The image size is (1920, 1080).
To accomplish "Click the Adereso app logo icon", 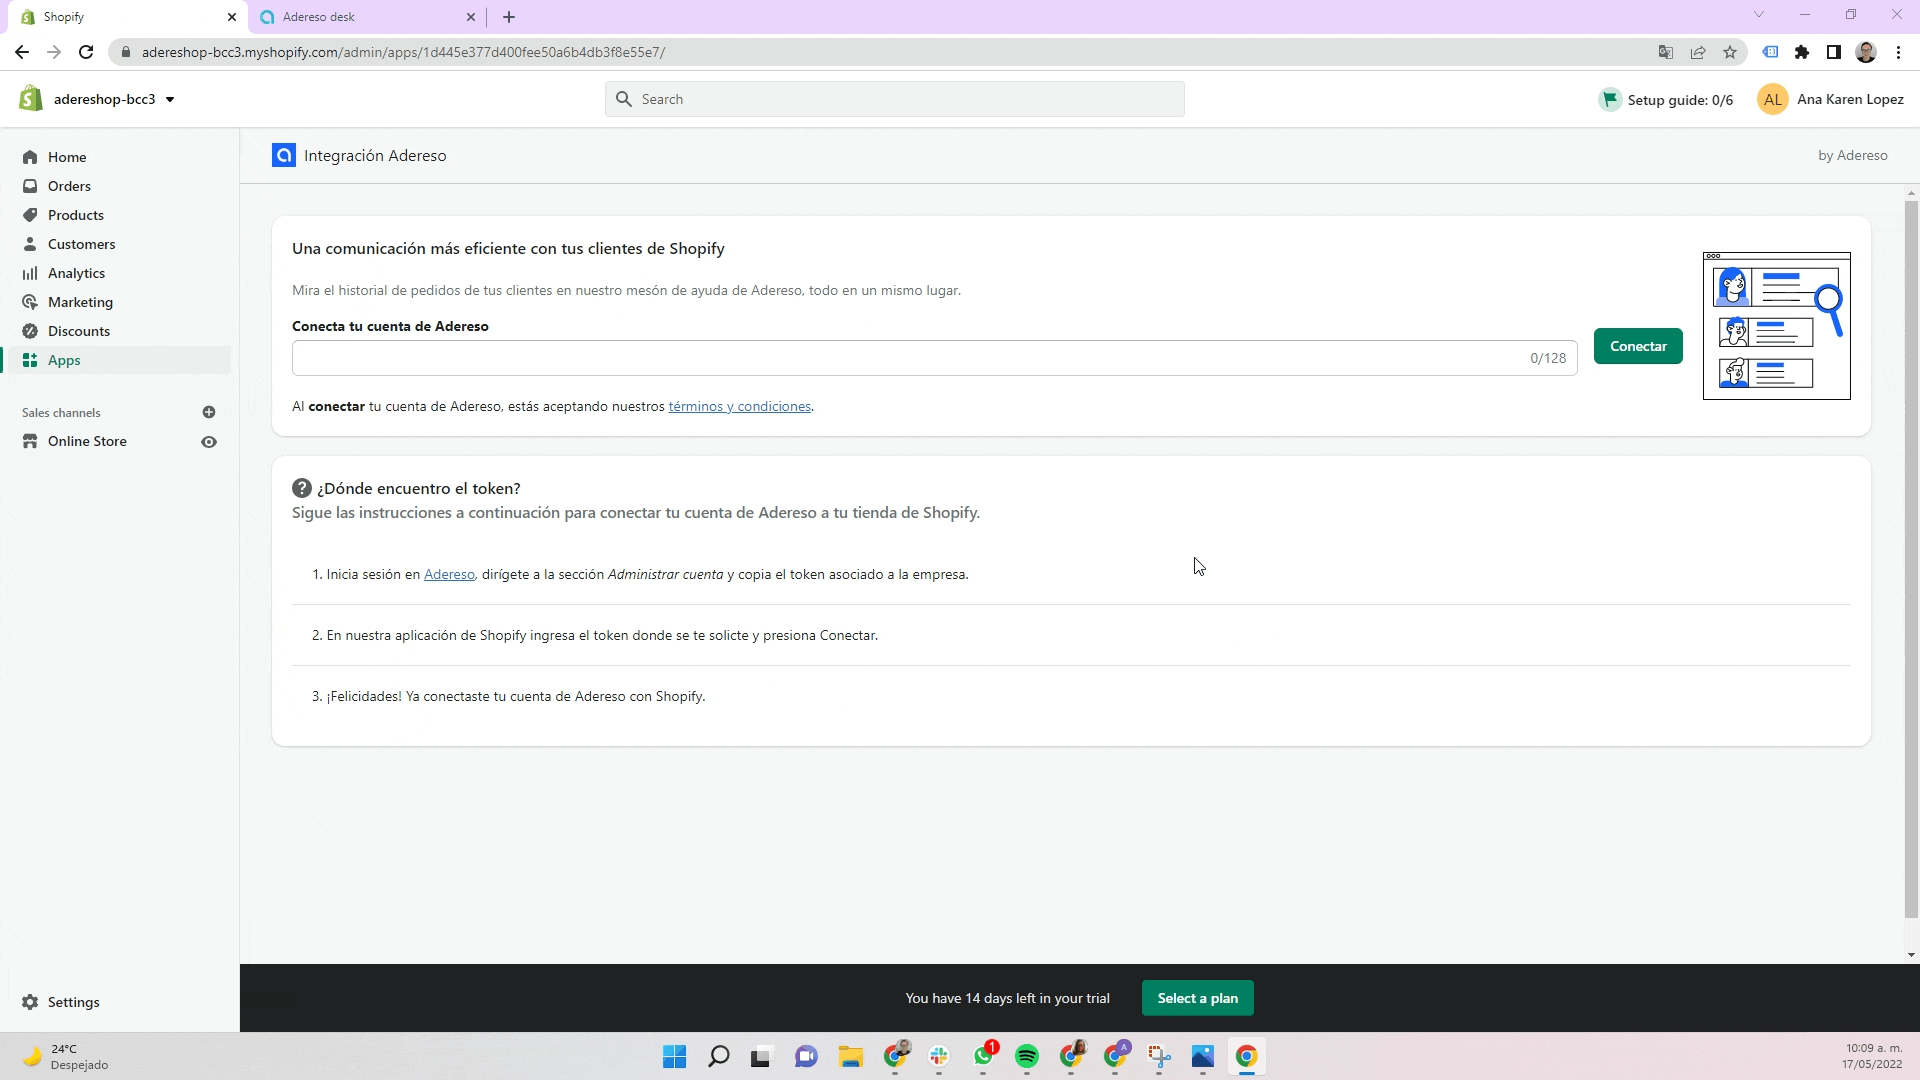I will 284,155.
